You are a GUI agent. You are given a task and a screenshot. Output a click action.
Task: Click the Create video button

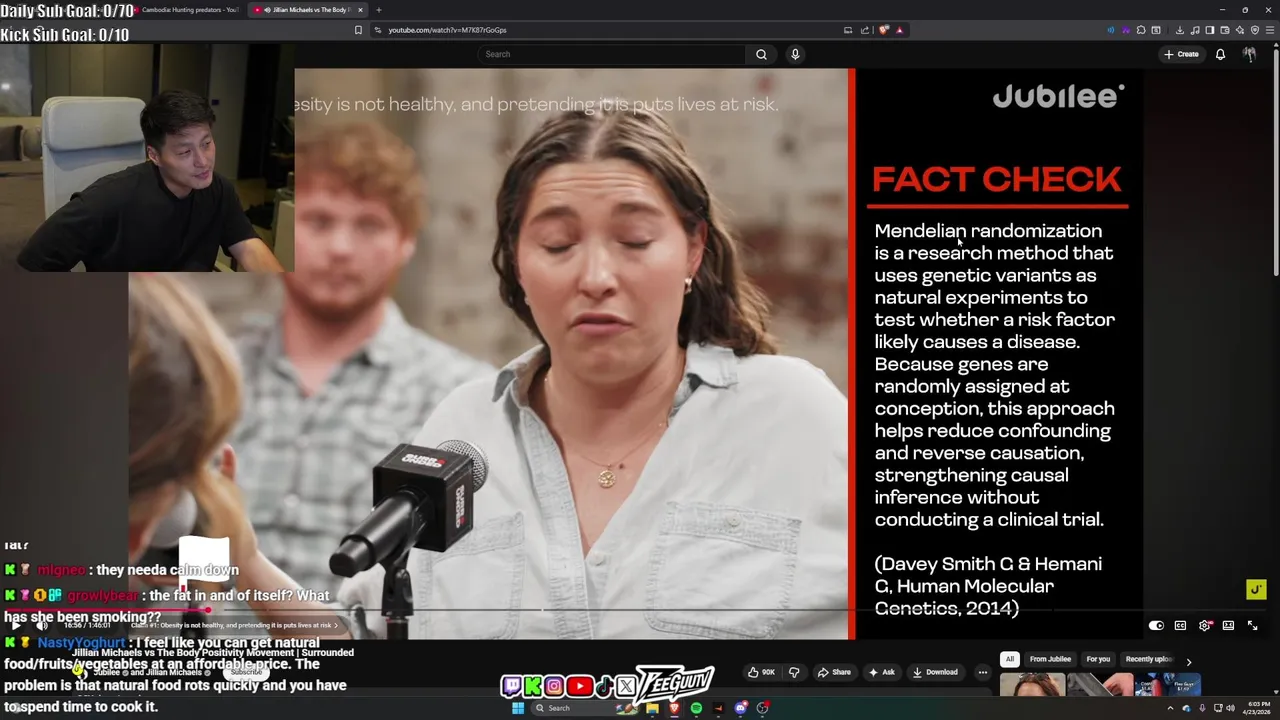pos(1181,54)
